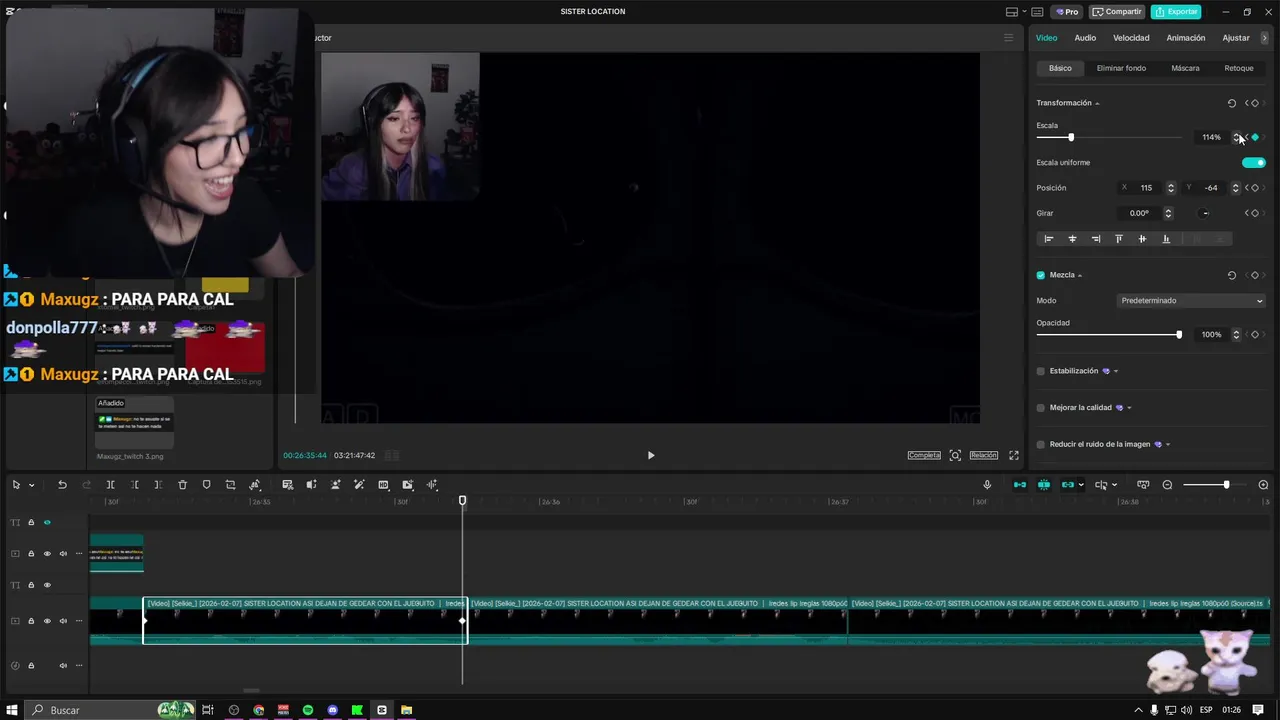This screenshot has width=1280, height=720.
Task: Expand the Mejorar la calidad options arrow
Action: pyautogui.click(x=1129, y=408)
